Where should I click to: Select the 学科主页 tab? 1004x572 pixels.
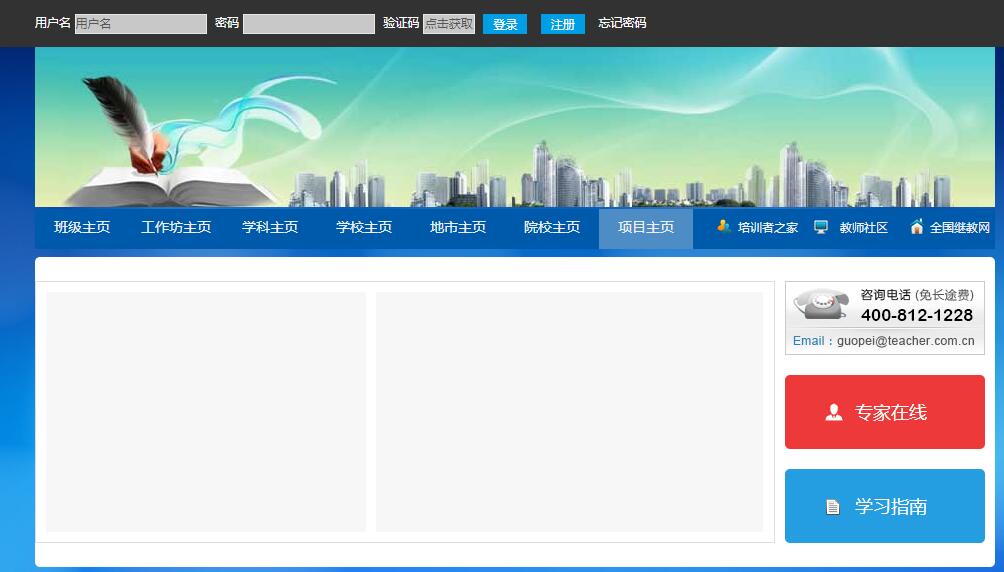point(270,227)
